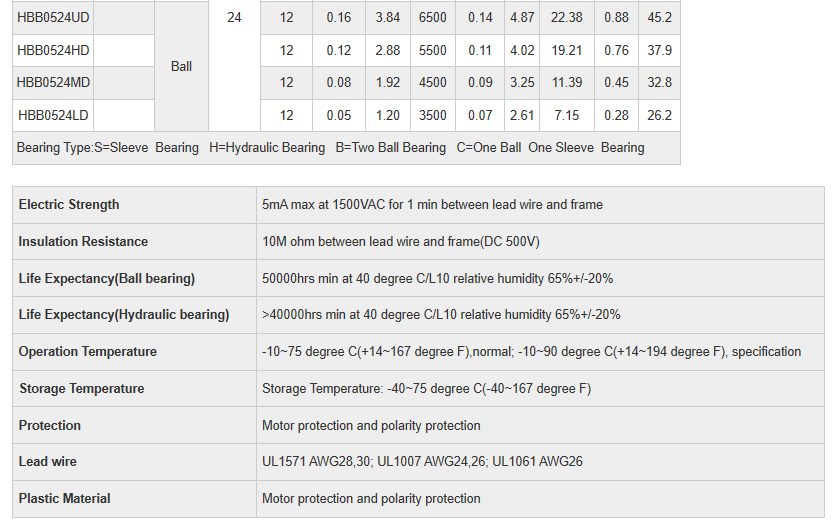Click the HBB0524UD model cell
The height and width of the screenshot is (528, 832).
click(54, 17)
